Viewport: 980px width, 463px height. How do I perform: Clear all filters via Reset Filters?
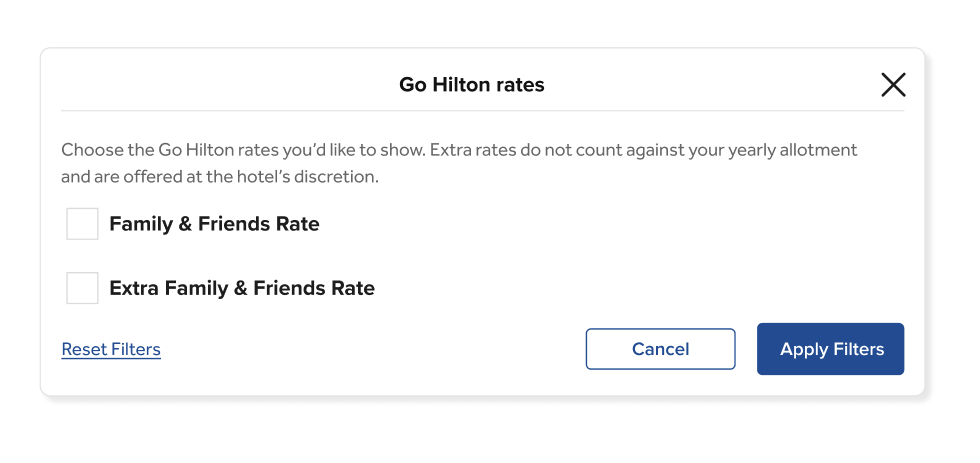(111, 349)
